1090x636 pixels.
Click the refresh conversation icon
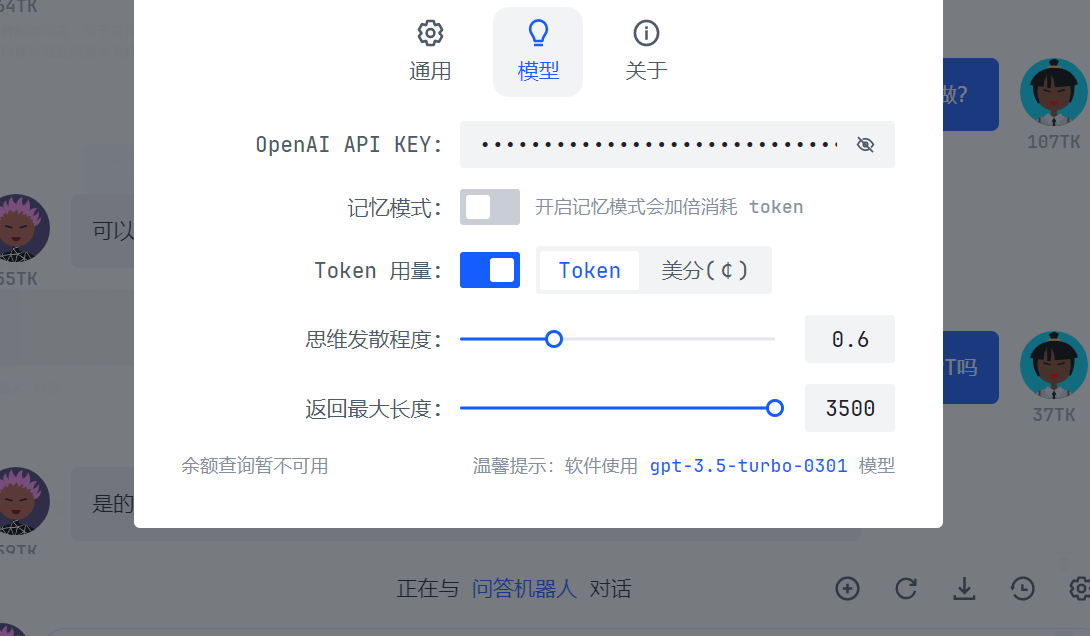[905, 589]
